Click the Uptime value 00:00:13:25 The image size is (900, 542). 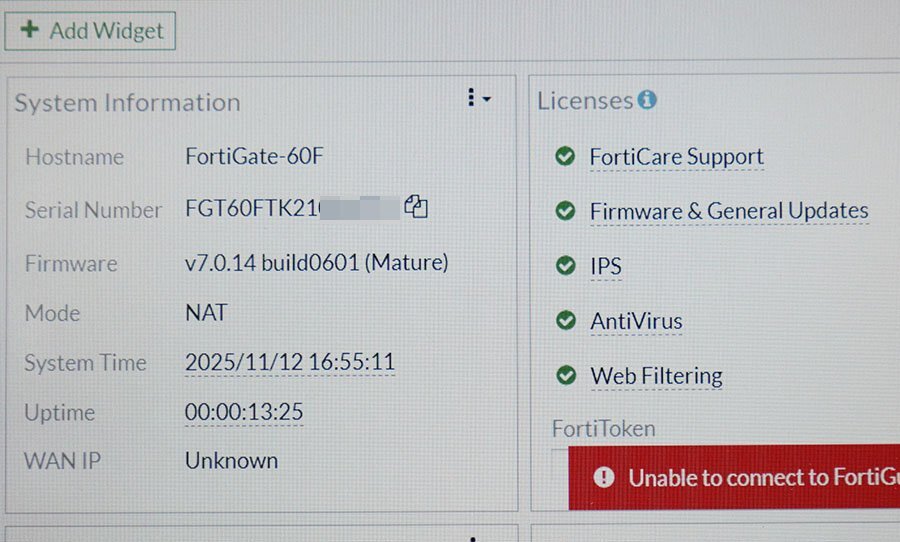pyautogui.click(x=244, y=412)
